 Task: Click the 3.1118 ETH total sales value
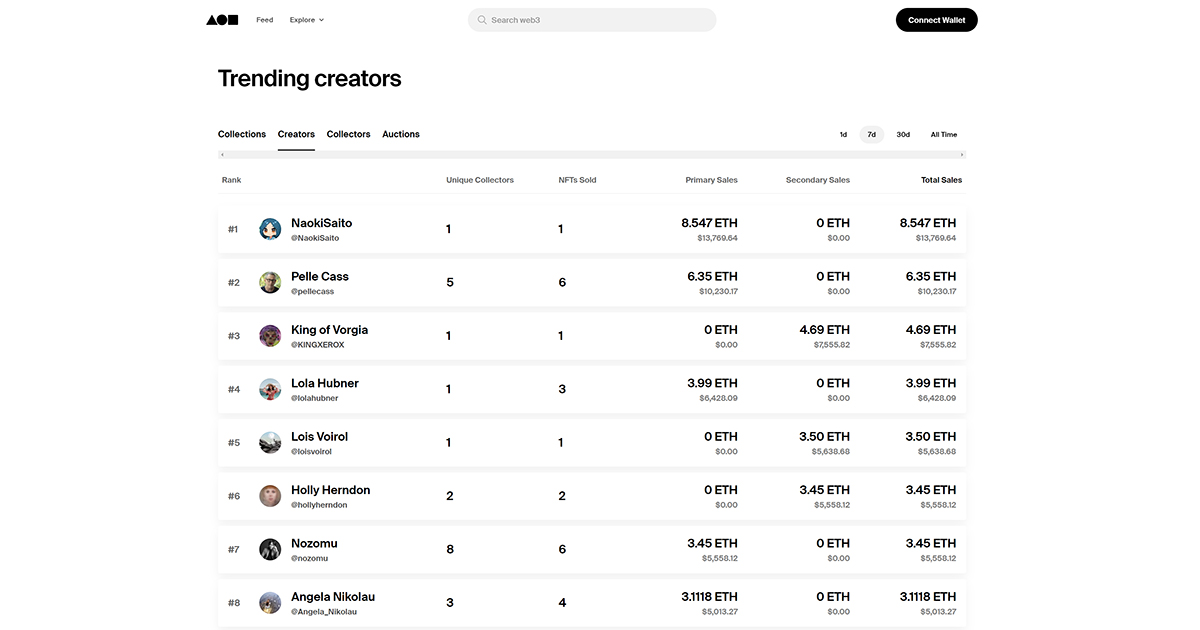point(928,597)
